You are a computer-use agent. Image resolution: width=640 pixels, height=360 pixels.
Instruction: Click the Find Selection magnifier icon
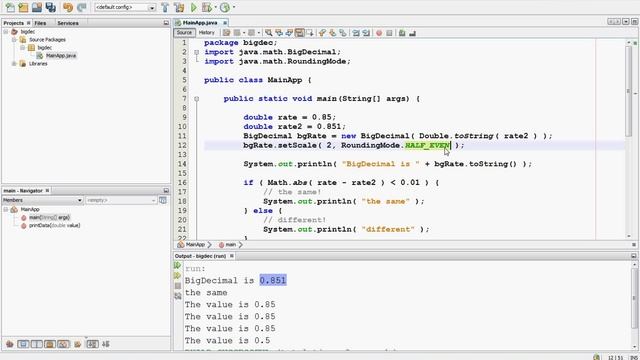[269, 33]
